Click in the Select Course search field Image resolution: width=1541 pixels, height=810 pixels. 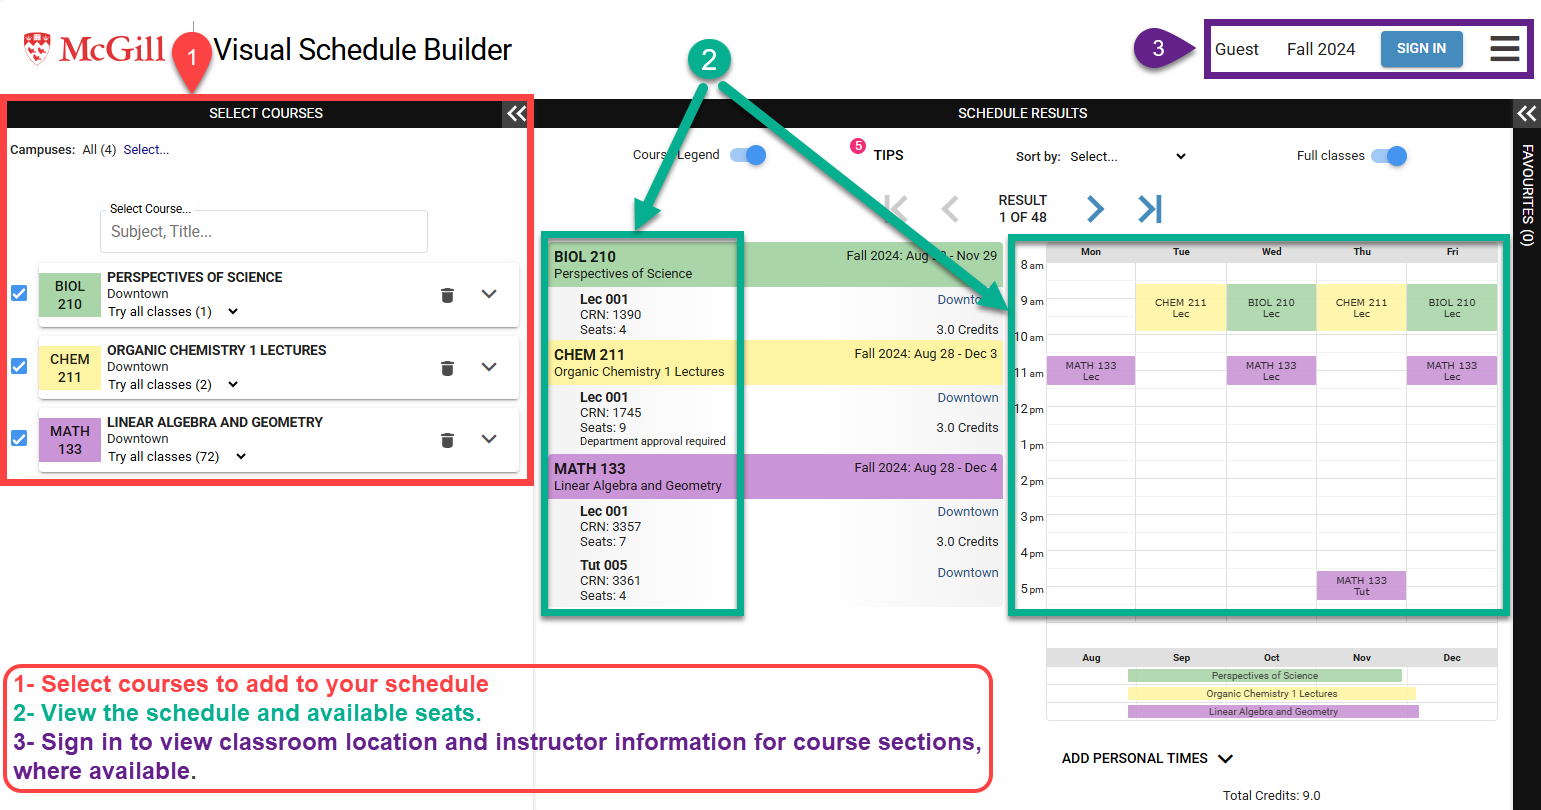[264, 231]
